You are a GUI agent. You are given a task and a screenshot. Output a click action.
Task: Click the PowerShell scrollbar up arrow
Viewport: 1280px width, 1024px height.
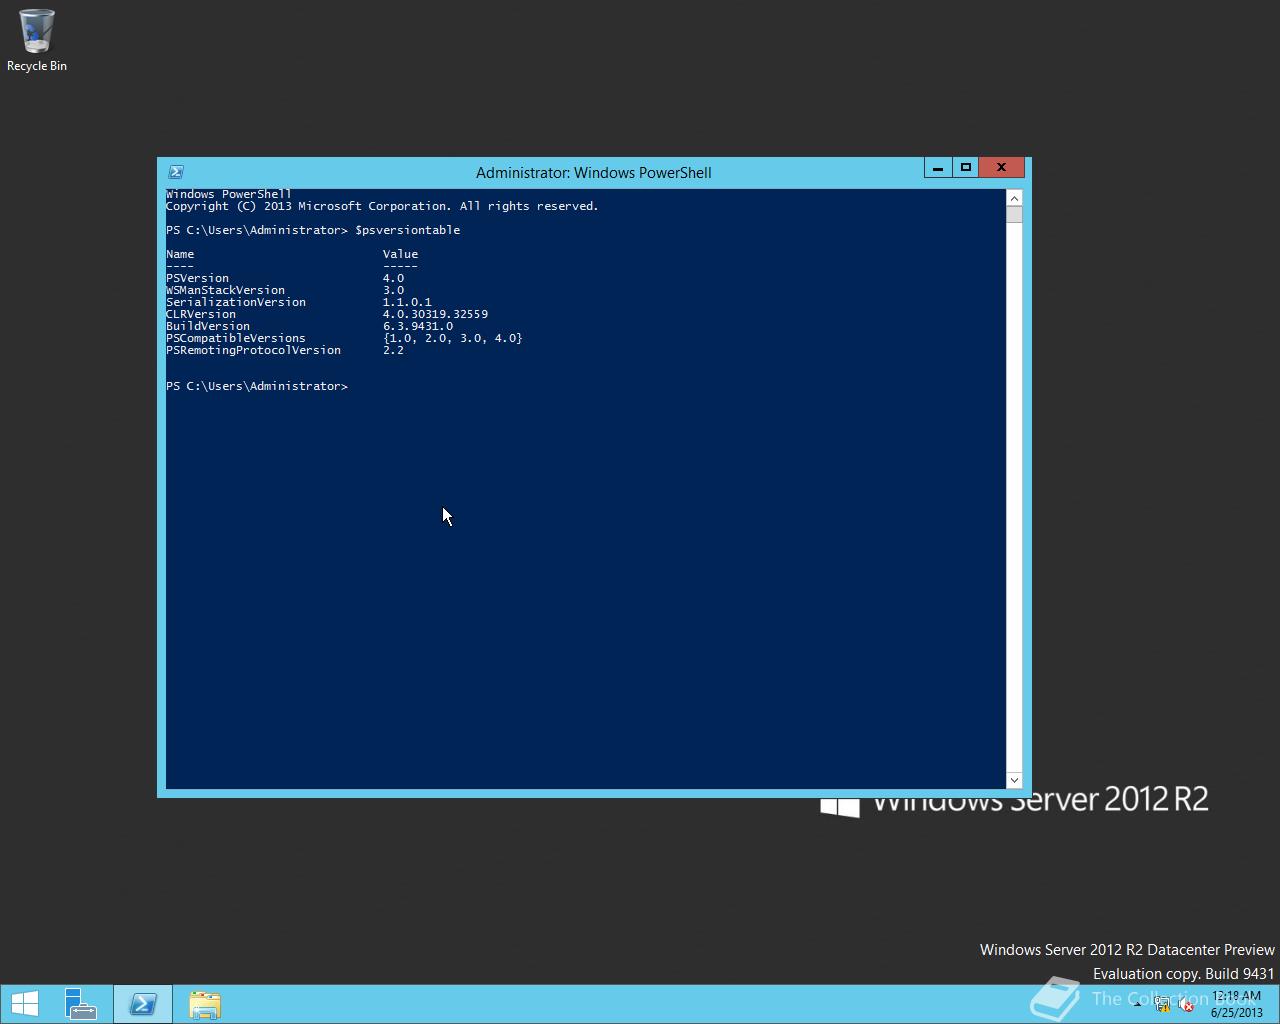[x=1014, y=198]
